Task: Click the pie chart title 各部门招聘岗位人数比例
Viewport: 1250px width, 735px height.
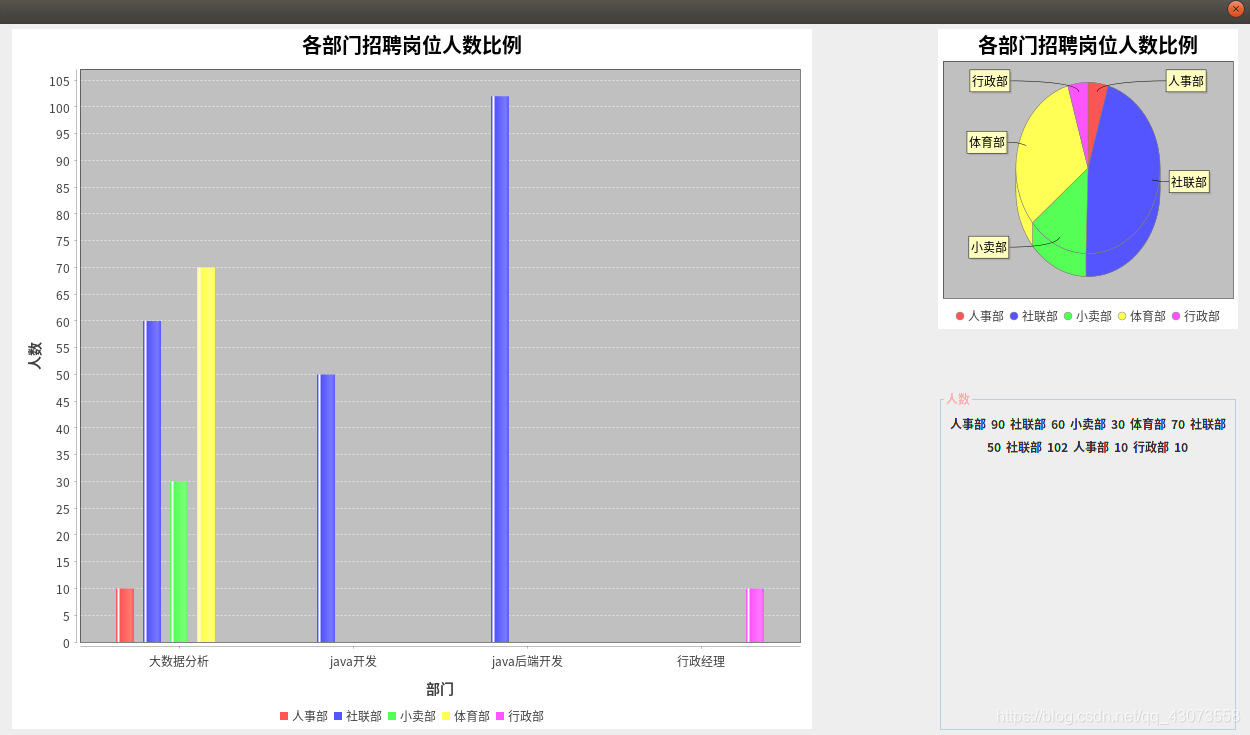Action: click(1088, 45)
